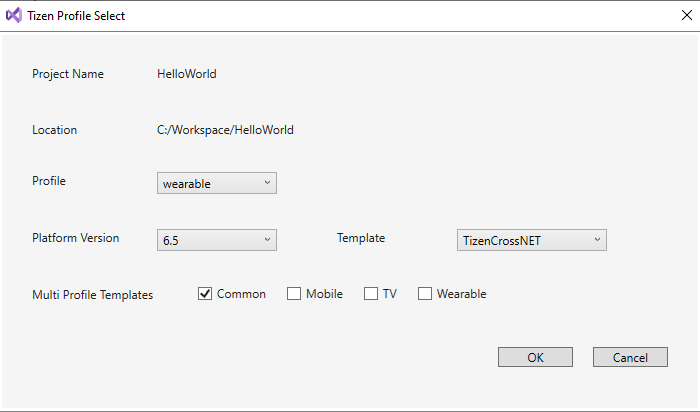This screenshot has height=412, width=700.
Task: Expand the Platform Version dropdown
Action: 216,240
